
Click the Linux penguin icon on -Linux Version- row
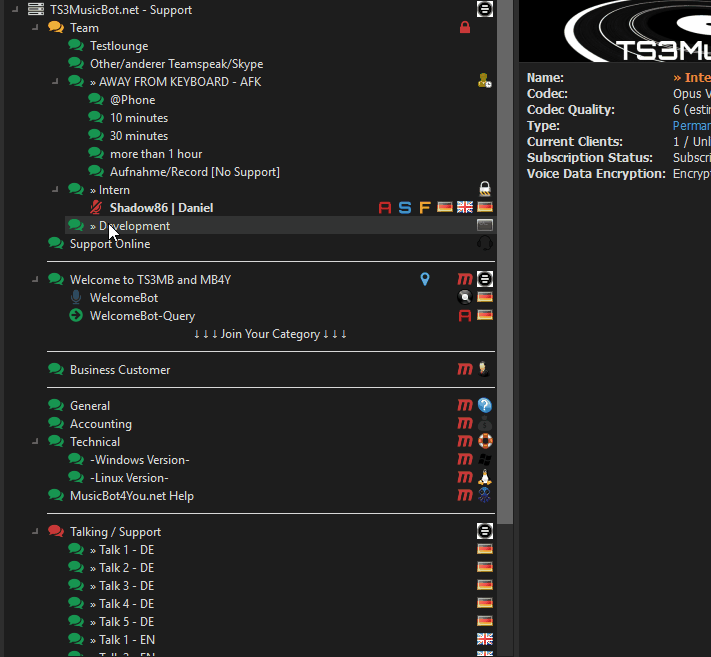(485, 477)
